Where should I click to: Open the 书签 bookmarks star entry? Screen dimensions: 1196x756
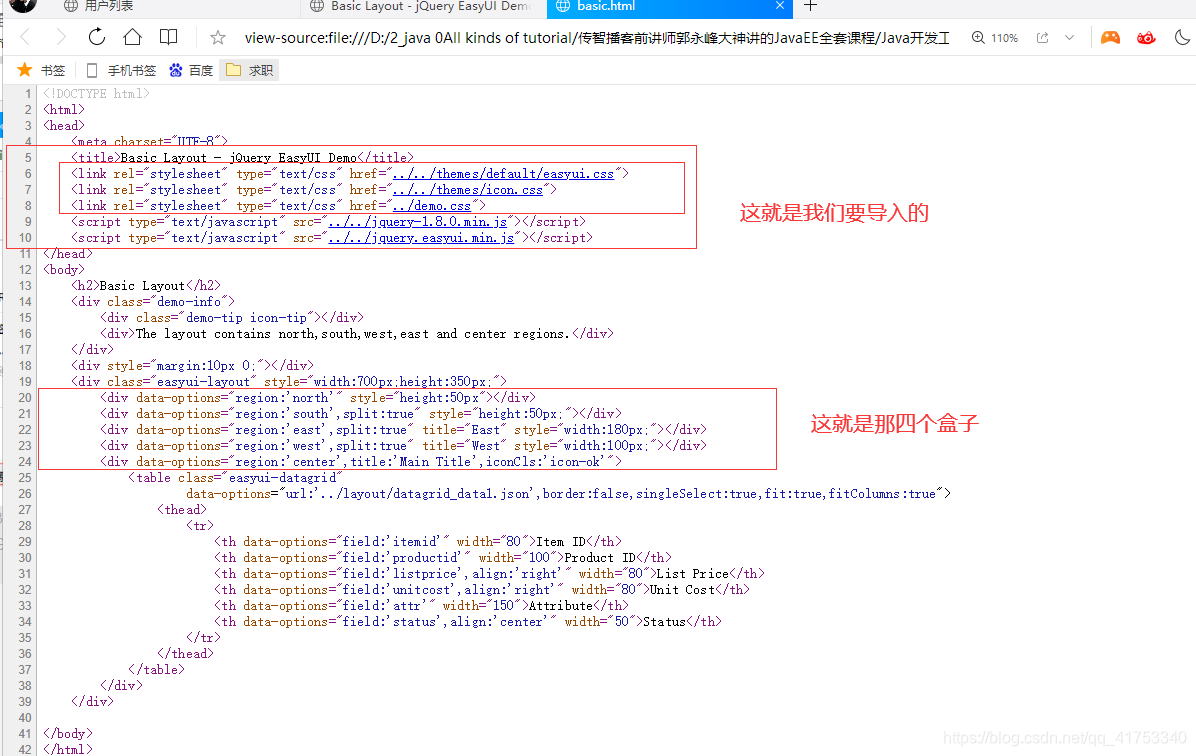click(x=41, y=70)
